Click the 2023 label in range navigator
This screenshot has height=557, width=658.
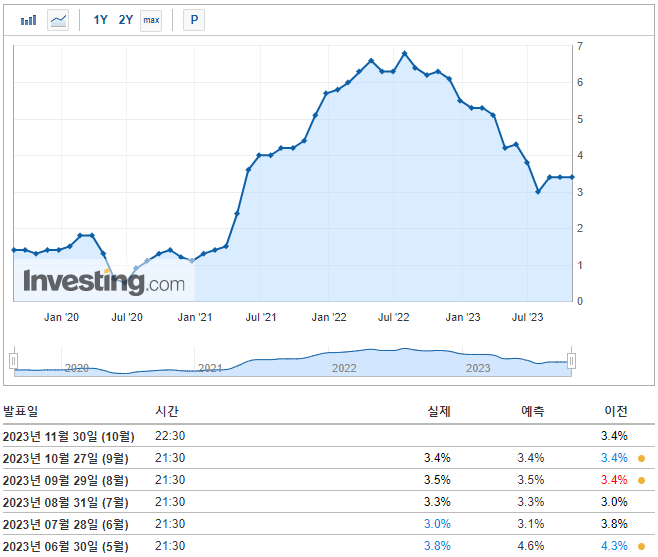pyautogui.click(x=478, y=368)
